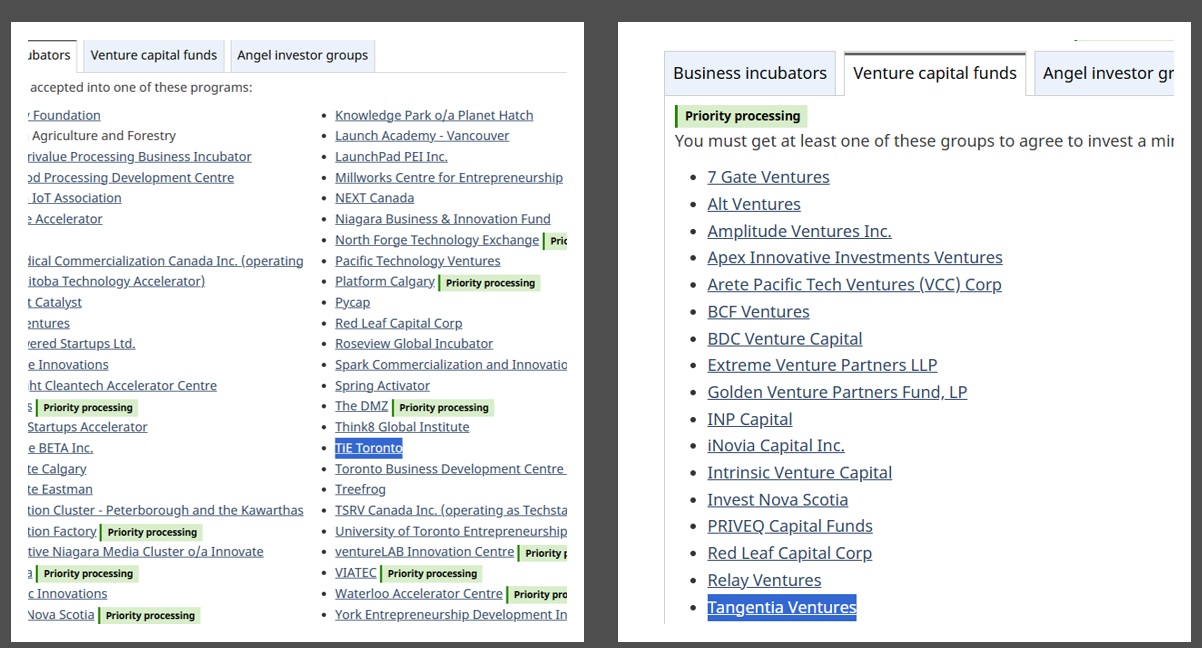The height and width of the screenshot is (648, 1202).
Task: Switch to the Business incubators tab
Action: 749,73
